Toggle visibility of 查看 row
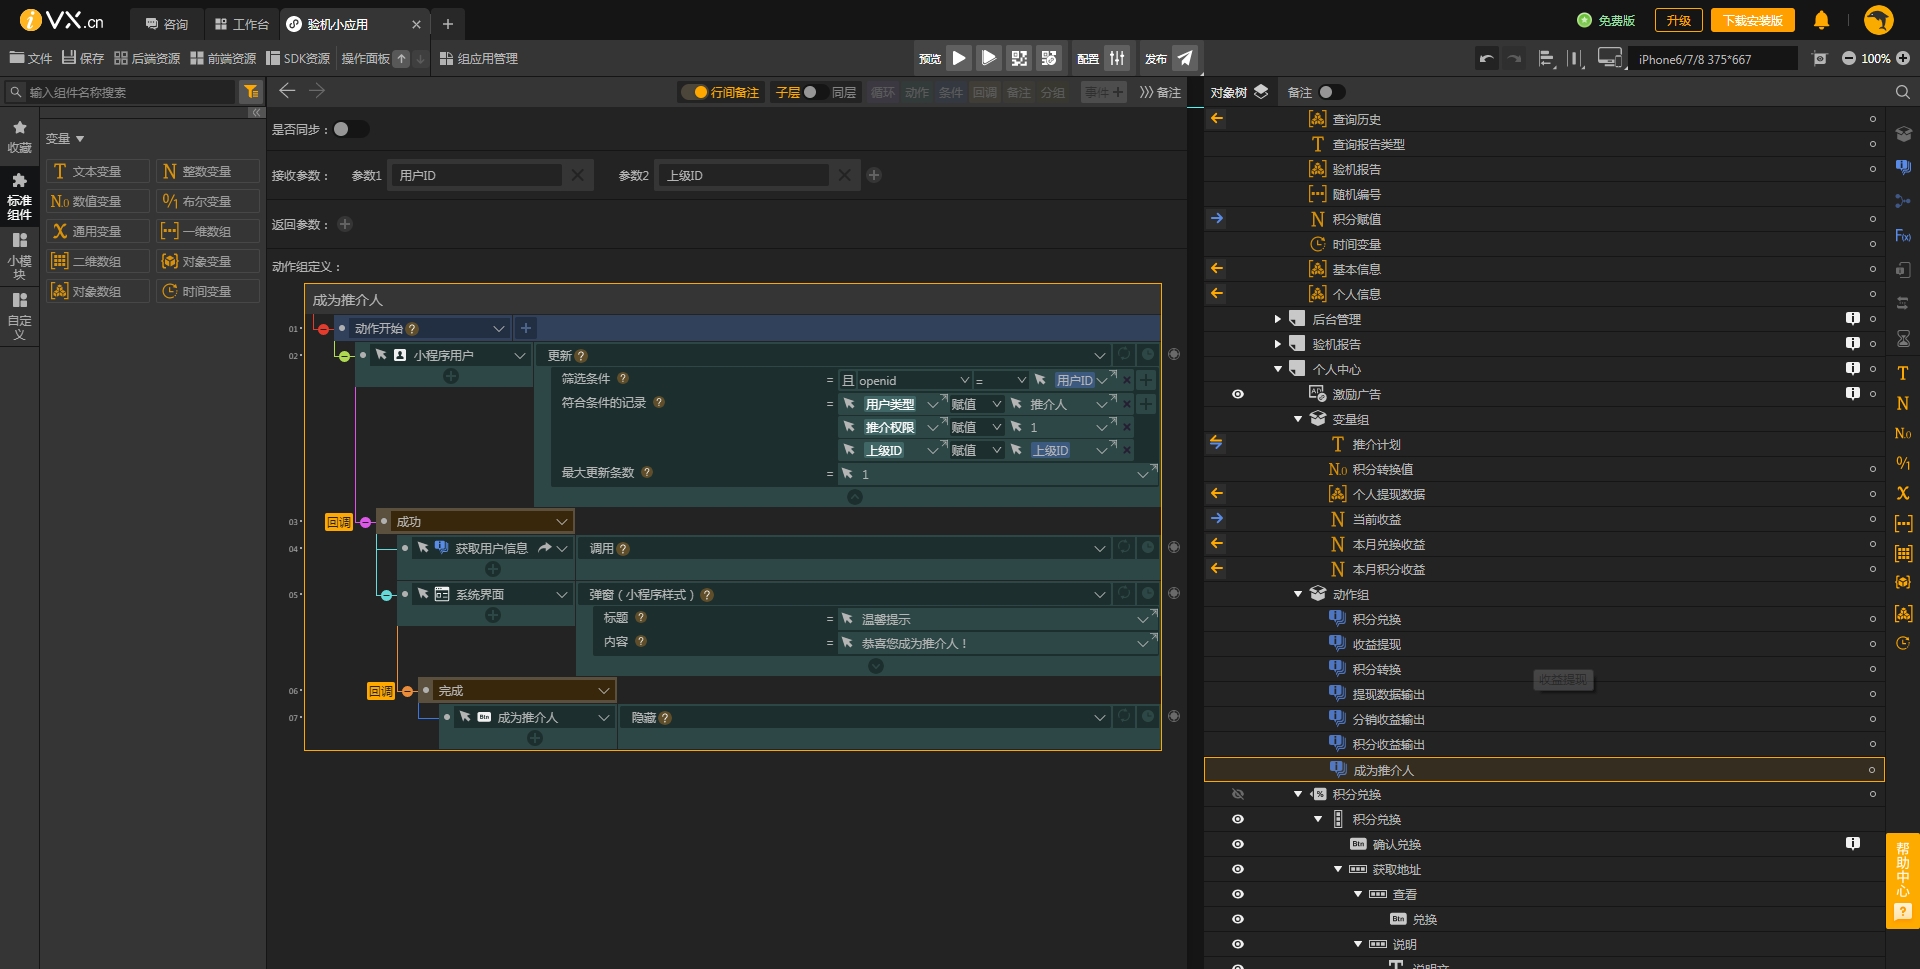This screenshot has width=1920, height=969. pyautogui.click(x=1238, y=894)
